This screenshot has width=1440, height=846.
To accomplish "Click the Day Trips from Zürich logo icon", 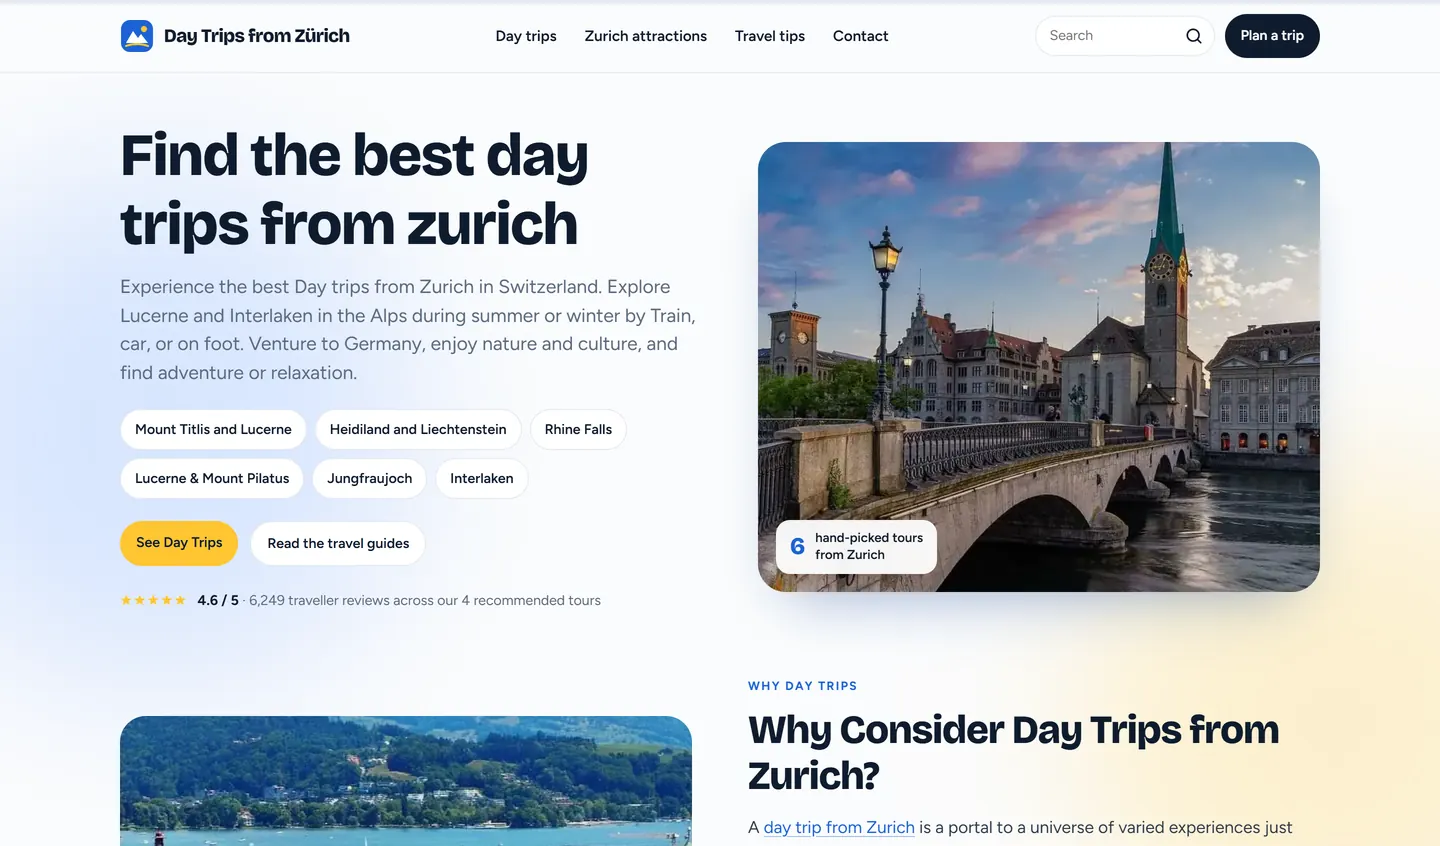I will (137, 36).
